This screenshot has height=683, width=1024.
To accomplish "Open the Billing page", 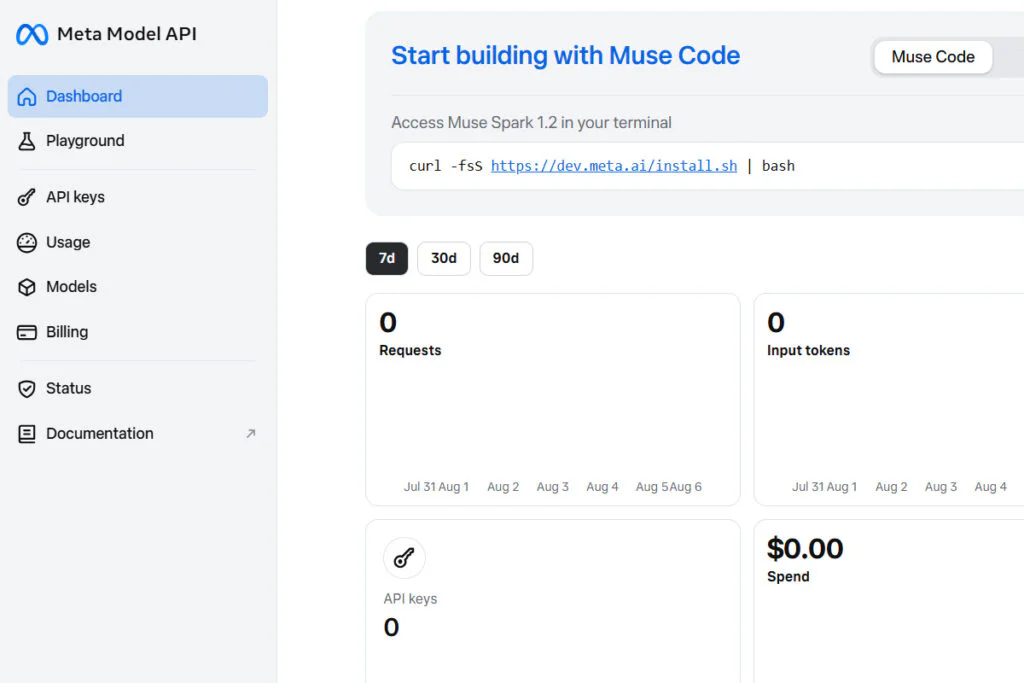I will tap(138, 332).
